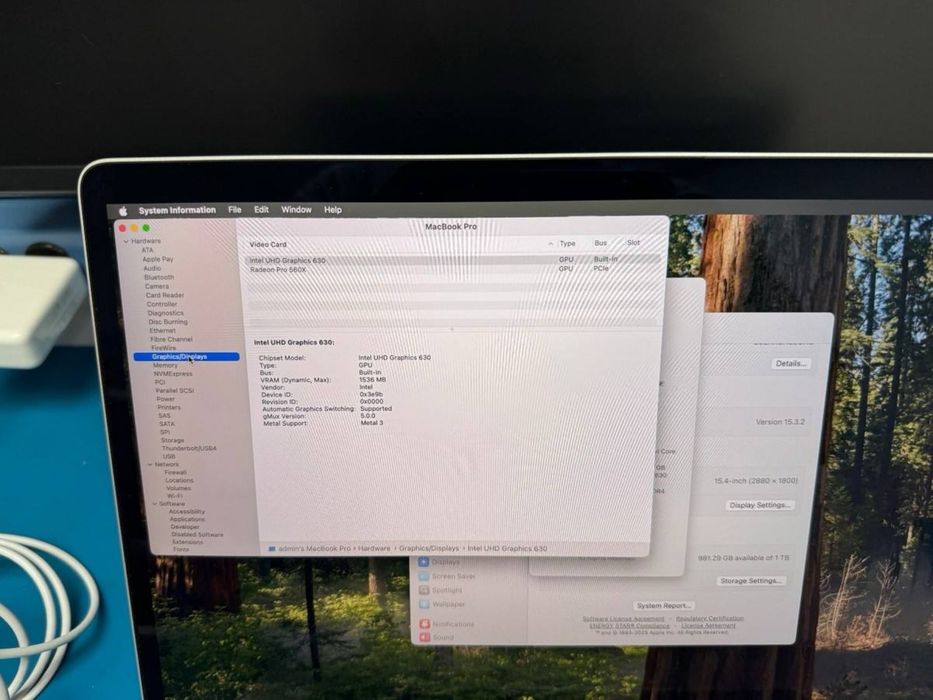Sort by the Type column header
The image size is (933, 700).
(x=568, y=243)
